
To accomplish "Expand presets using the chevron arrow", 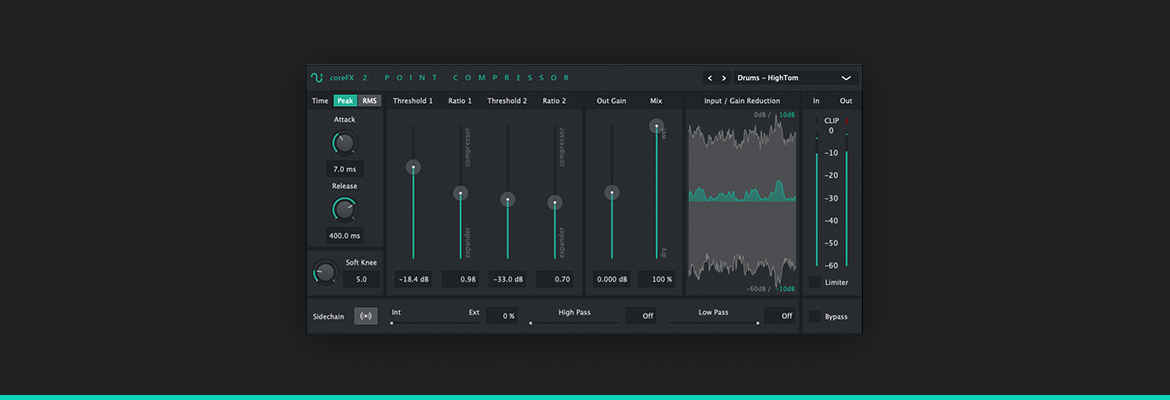I will click(x=846, y=77).
